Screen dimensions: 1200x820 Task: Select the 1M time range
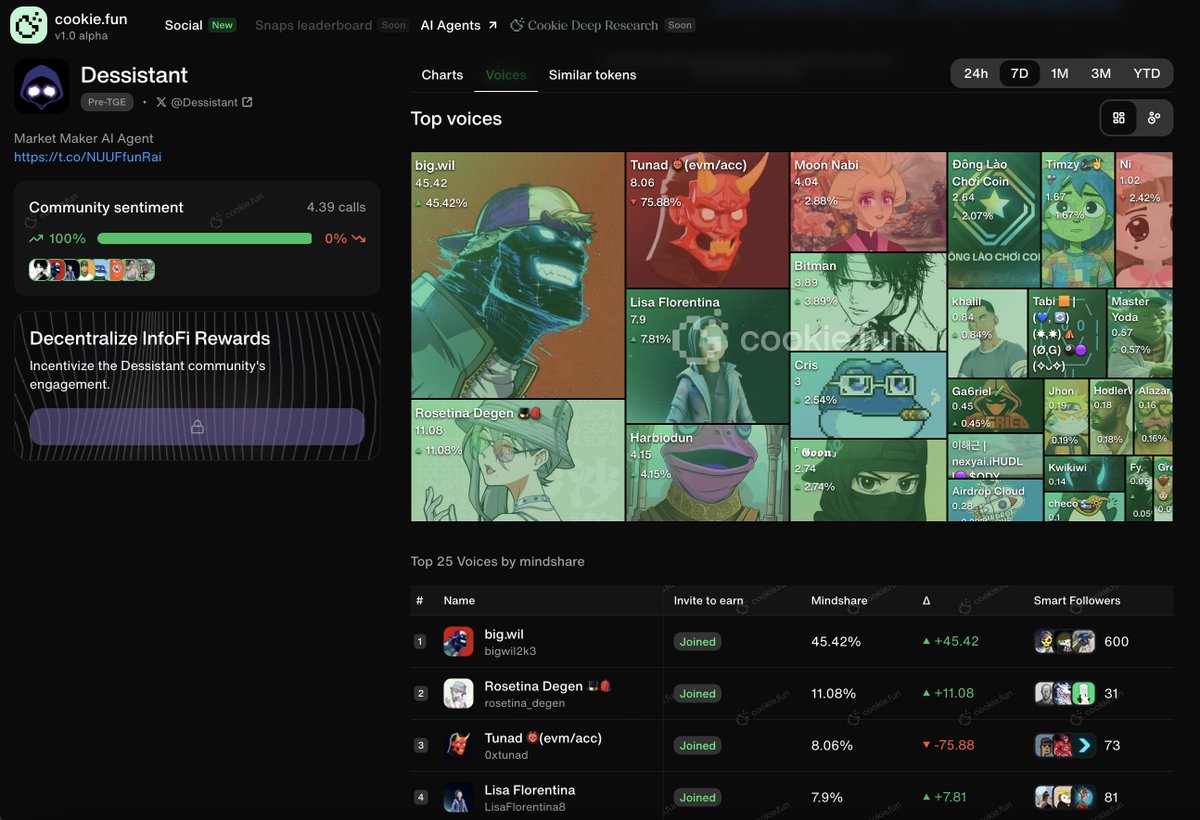1060,74
